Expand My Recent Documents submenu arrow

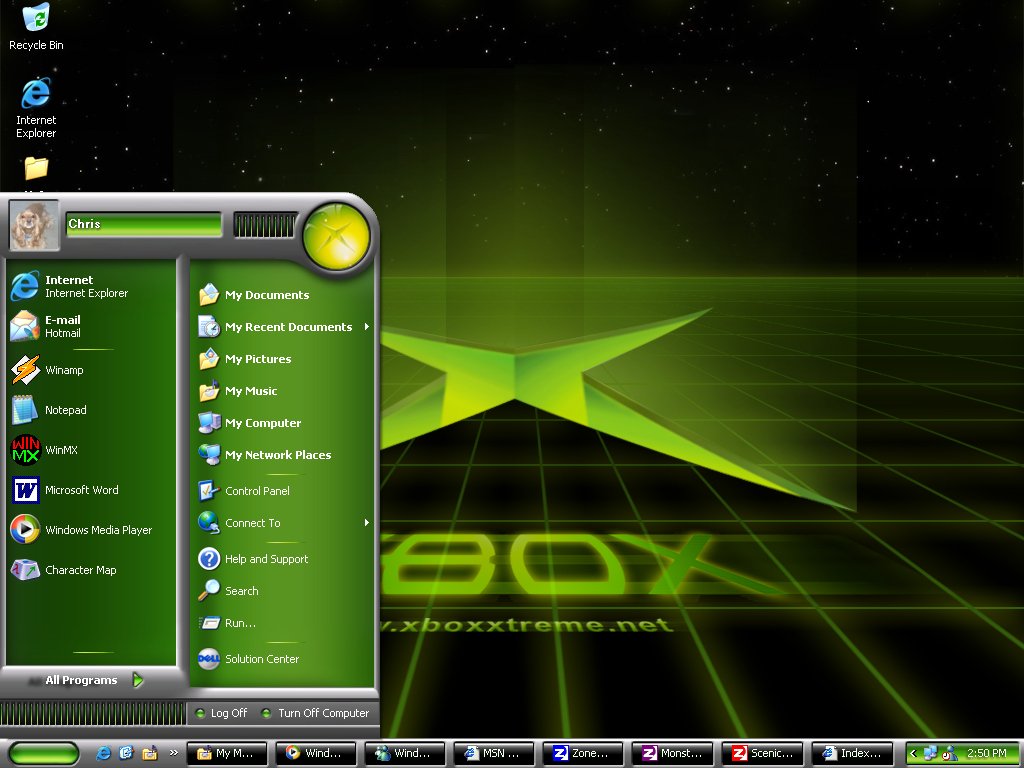pyautogui.click(x=367, y=327)
